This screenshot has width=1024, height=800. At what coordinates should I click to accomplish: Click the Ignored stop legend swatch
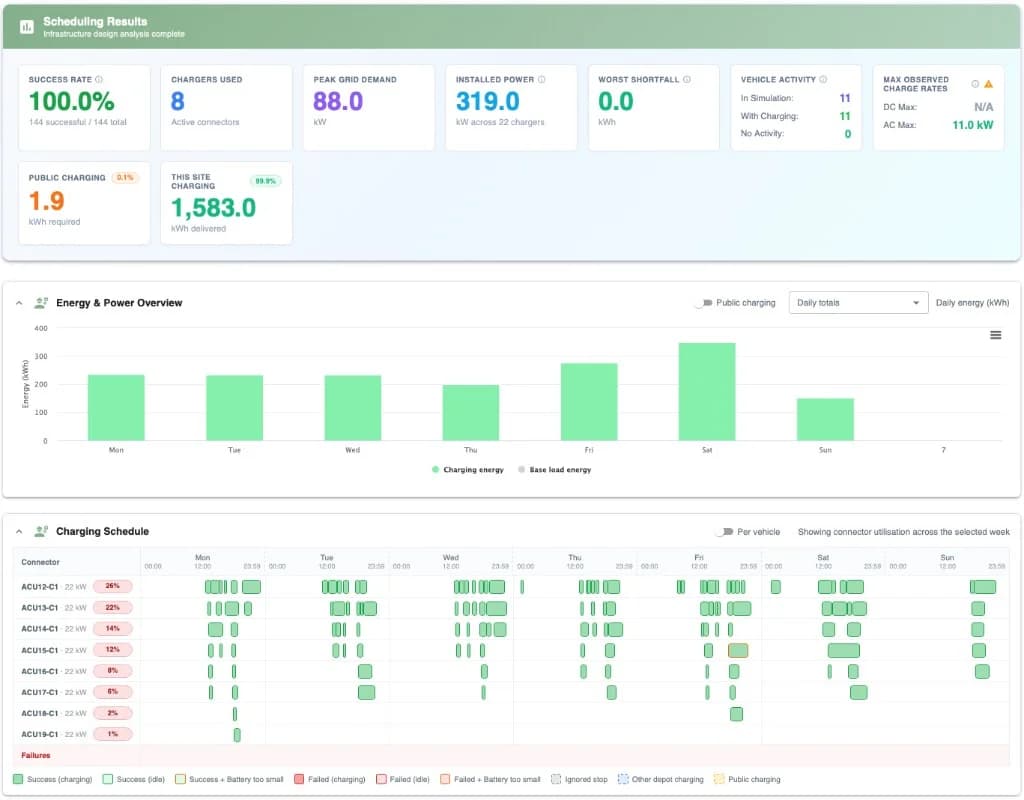pyautogui.click(x=556, y=779)
